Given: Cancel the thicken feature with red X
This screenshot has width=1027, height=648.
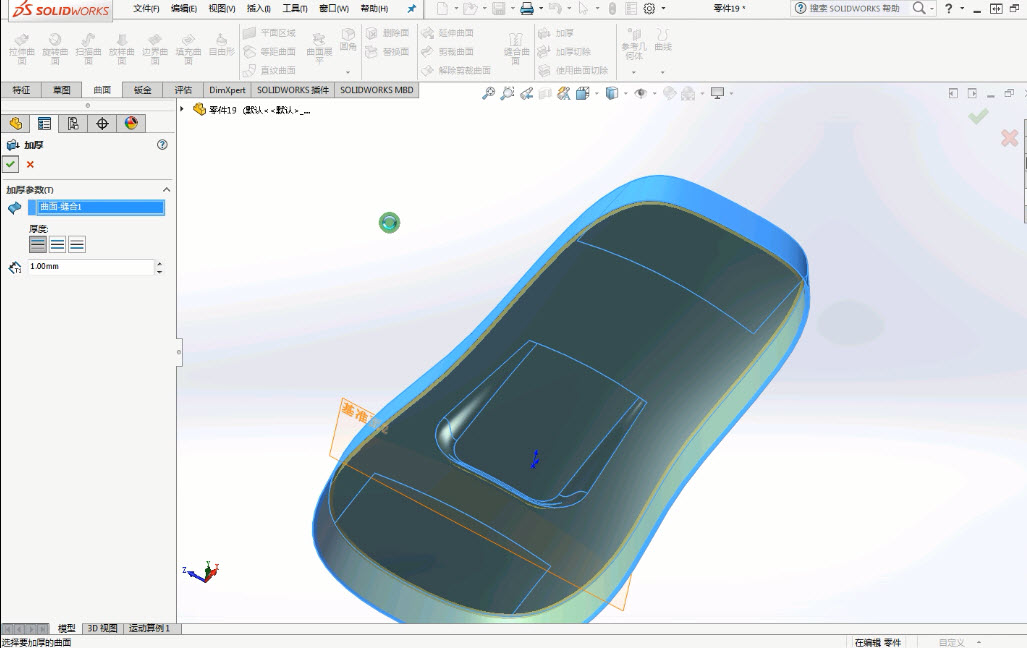Looking at the screenshot, I should click(x=30, y=164).
